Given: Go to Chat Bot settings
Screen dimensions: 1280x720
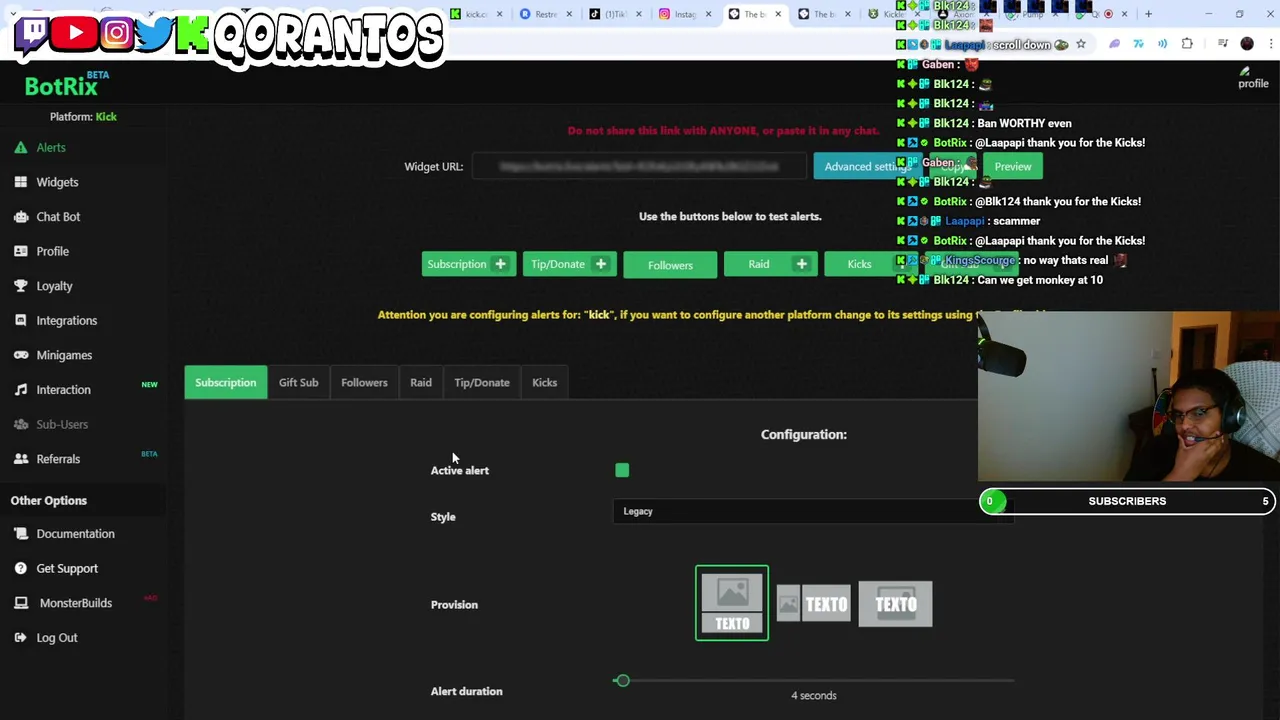Looking at the screenshot, I should pyautogui.click(x=58, y=216).
